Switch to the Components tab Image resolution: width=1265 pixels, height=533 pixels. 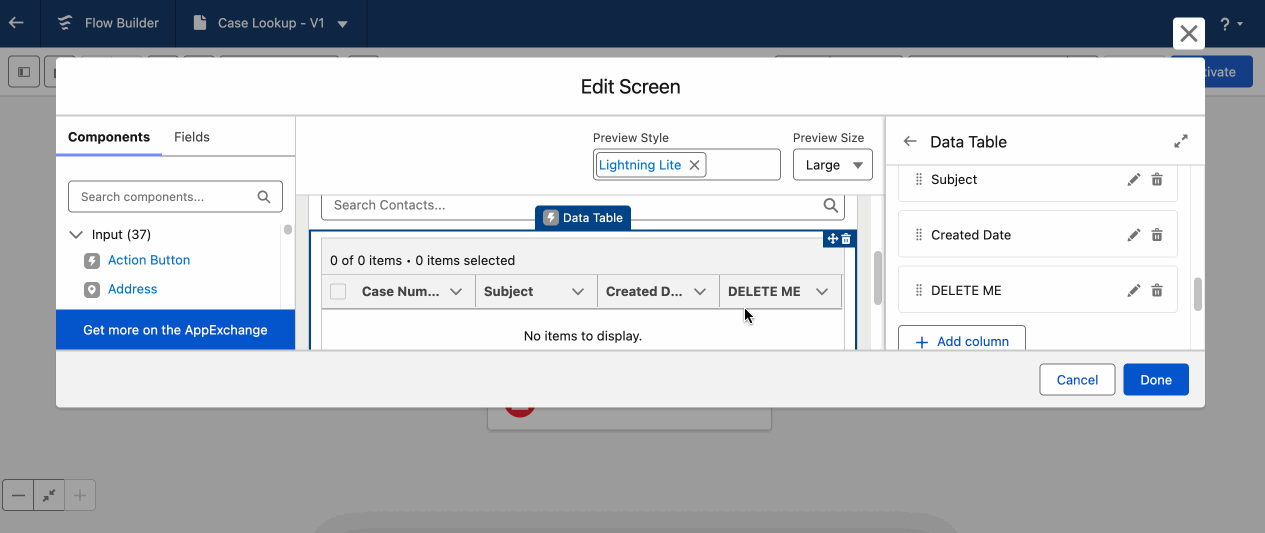pyautogui.click(x=109, y=137)
